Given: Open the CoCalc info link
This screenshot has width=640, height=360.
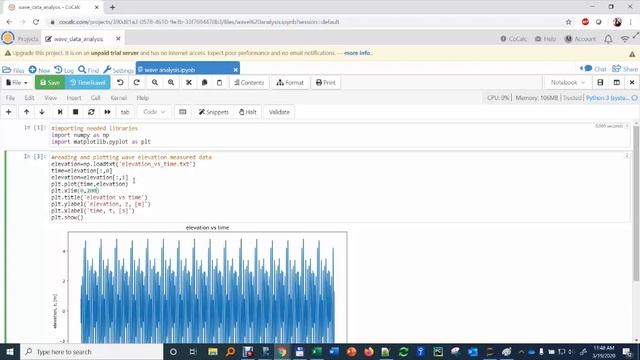Looking at the screenshot, I should pos(513,39).
